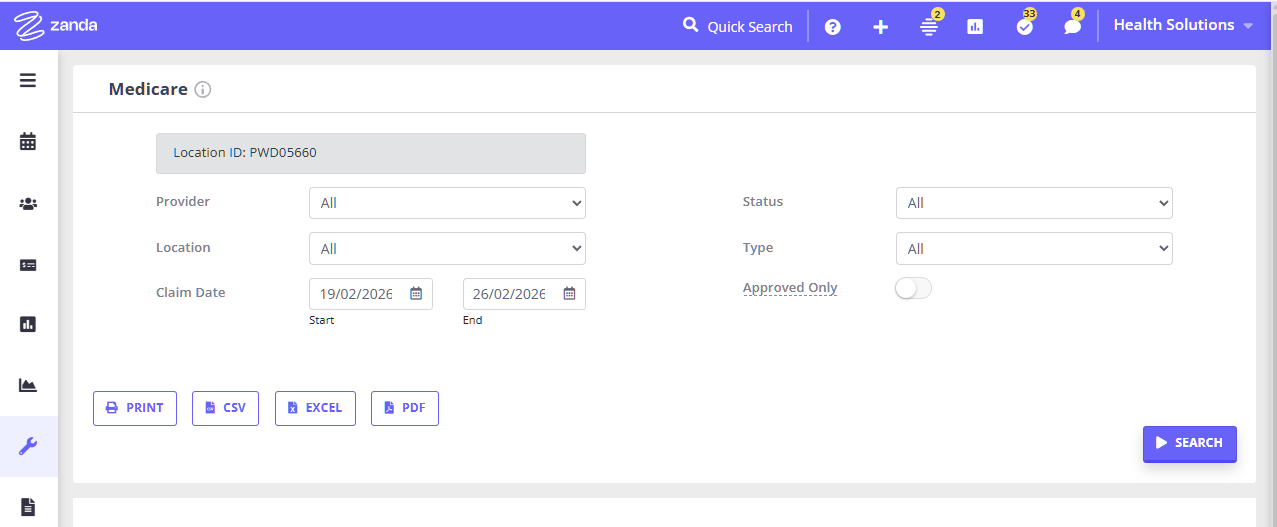Open area chart reports icon in sidebar

pyautogui.click(x=28, y=385)
